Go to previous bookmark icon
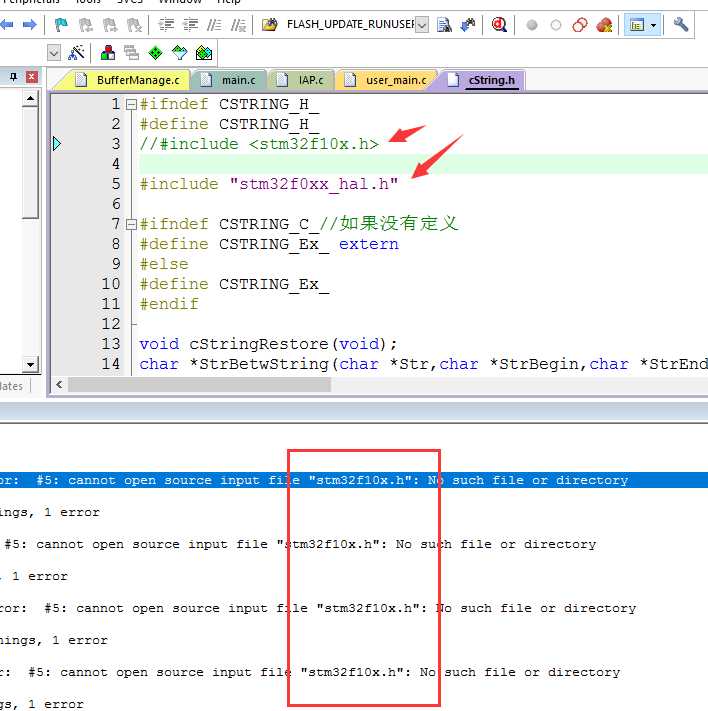The height and width of the screenshot is (711, 708). (85, 25)
